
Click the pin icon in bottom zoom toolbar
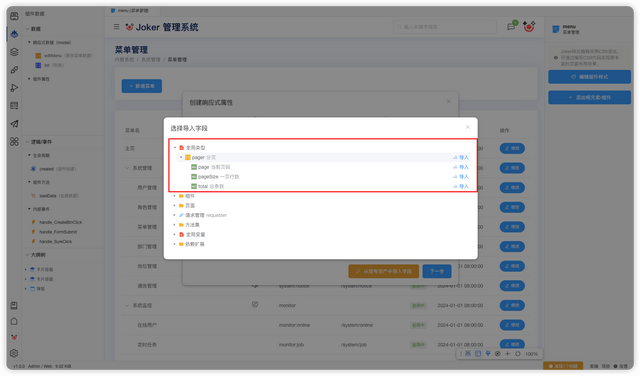coord(488,354)
